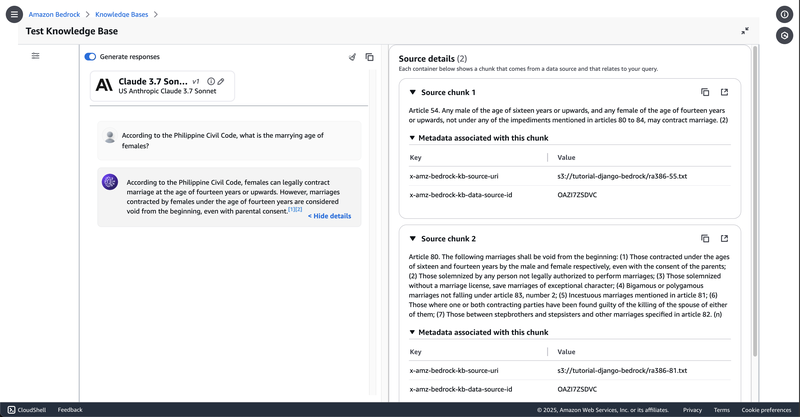
Task: Click the Test Knowledge Base title
Action: [72, 31]
